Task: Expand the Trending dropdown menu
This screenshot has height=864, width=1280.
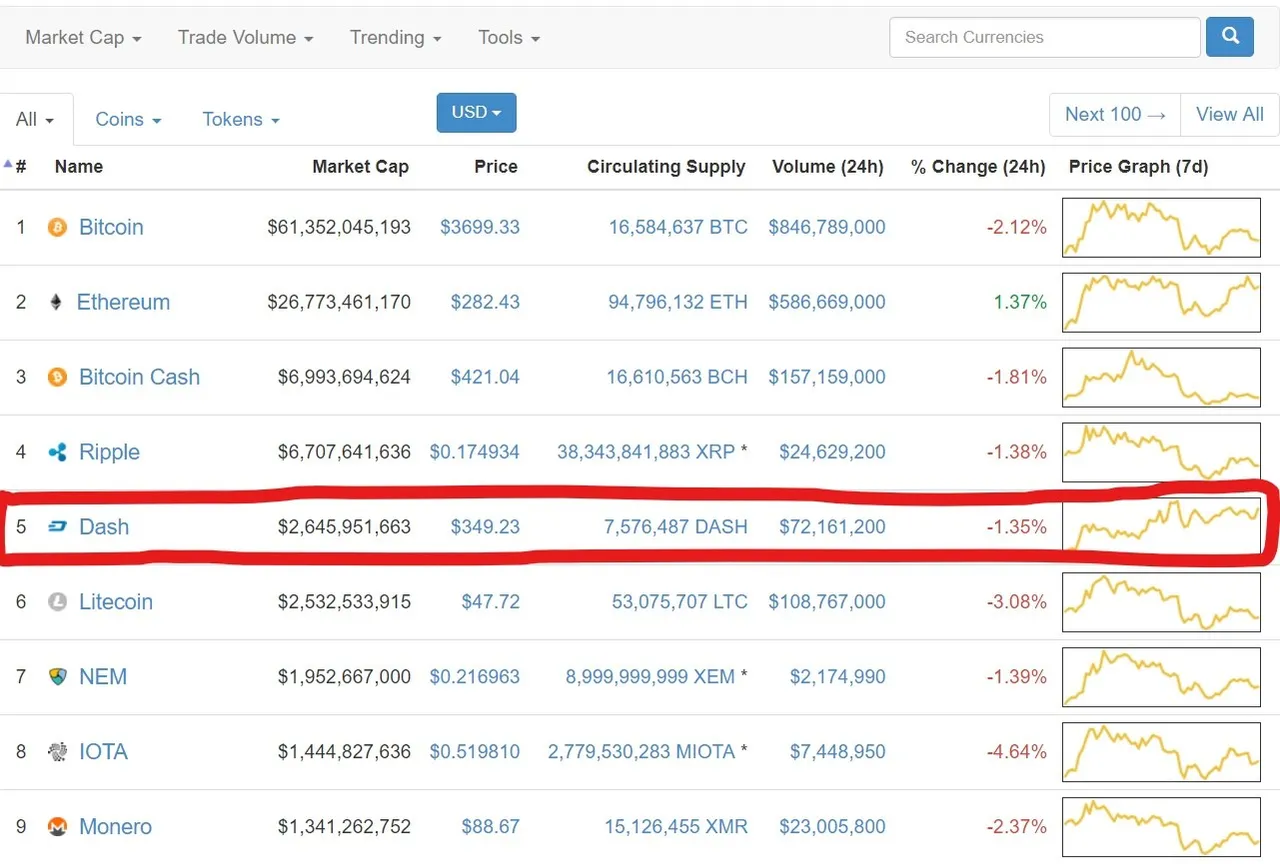Action: click(396, 38)
